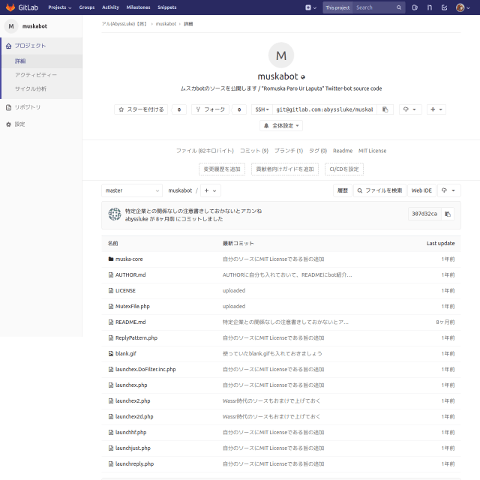Click the muskabot sidebar project avatar
Screen dimensions: 480x480
coord(11,26)
